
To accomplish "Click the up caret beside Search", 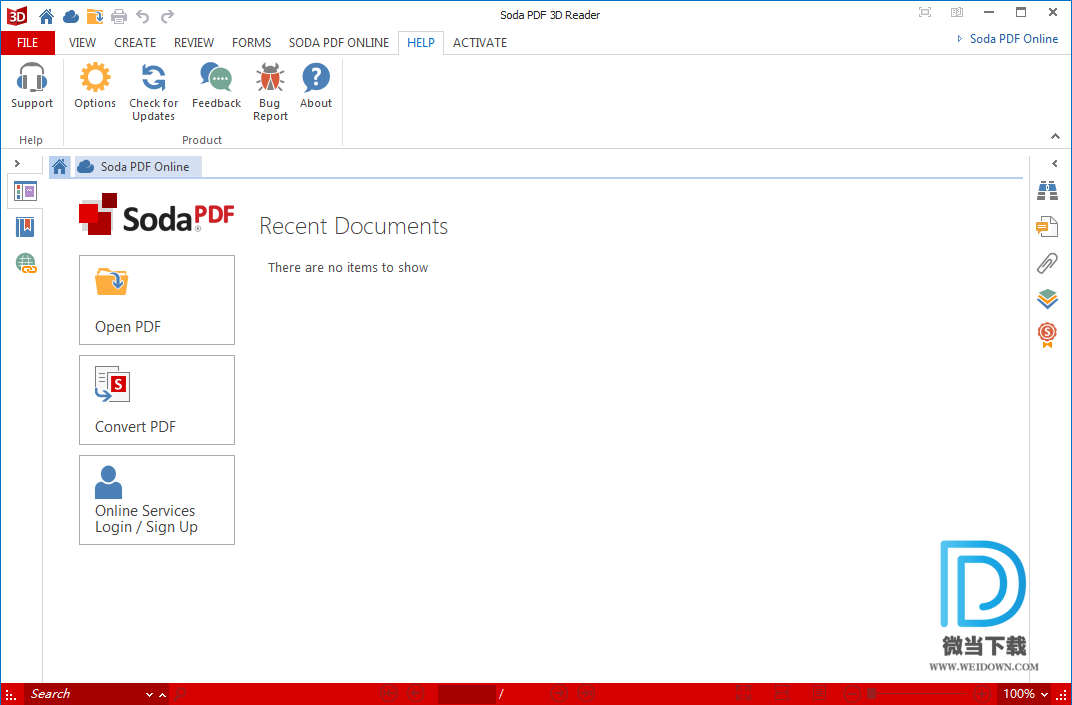I will point(162,695).
